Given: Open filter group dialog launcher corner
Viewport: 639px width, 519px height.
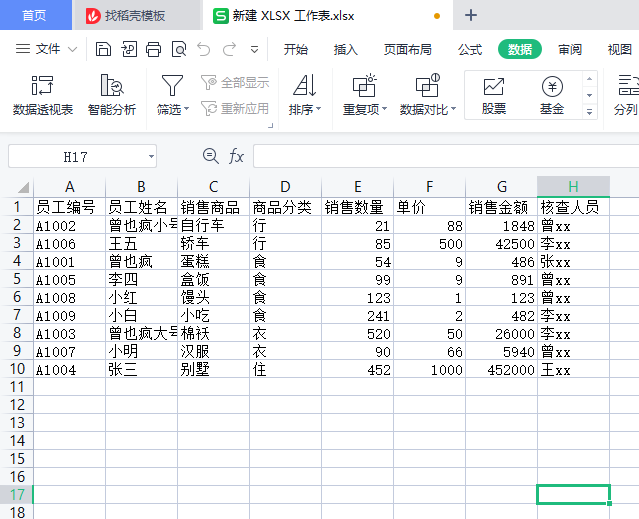Looking at the screenshot, I should click(270, 125).
